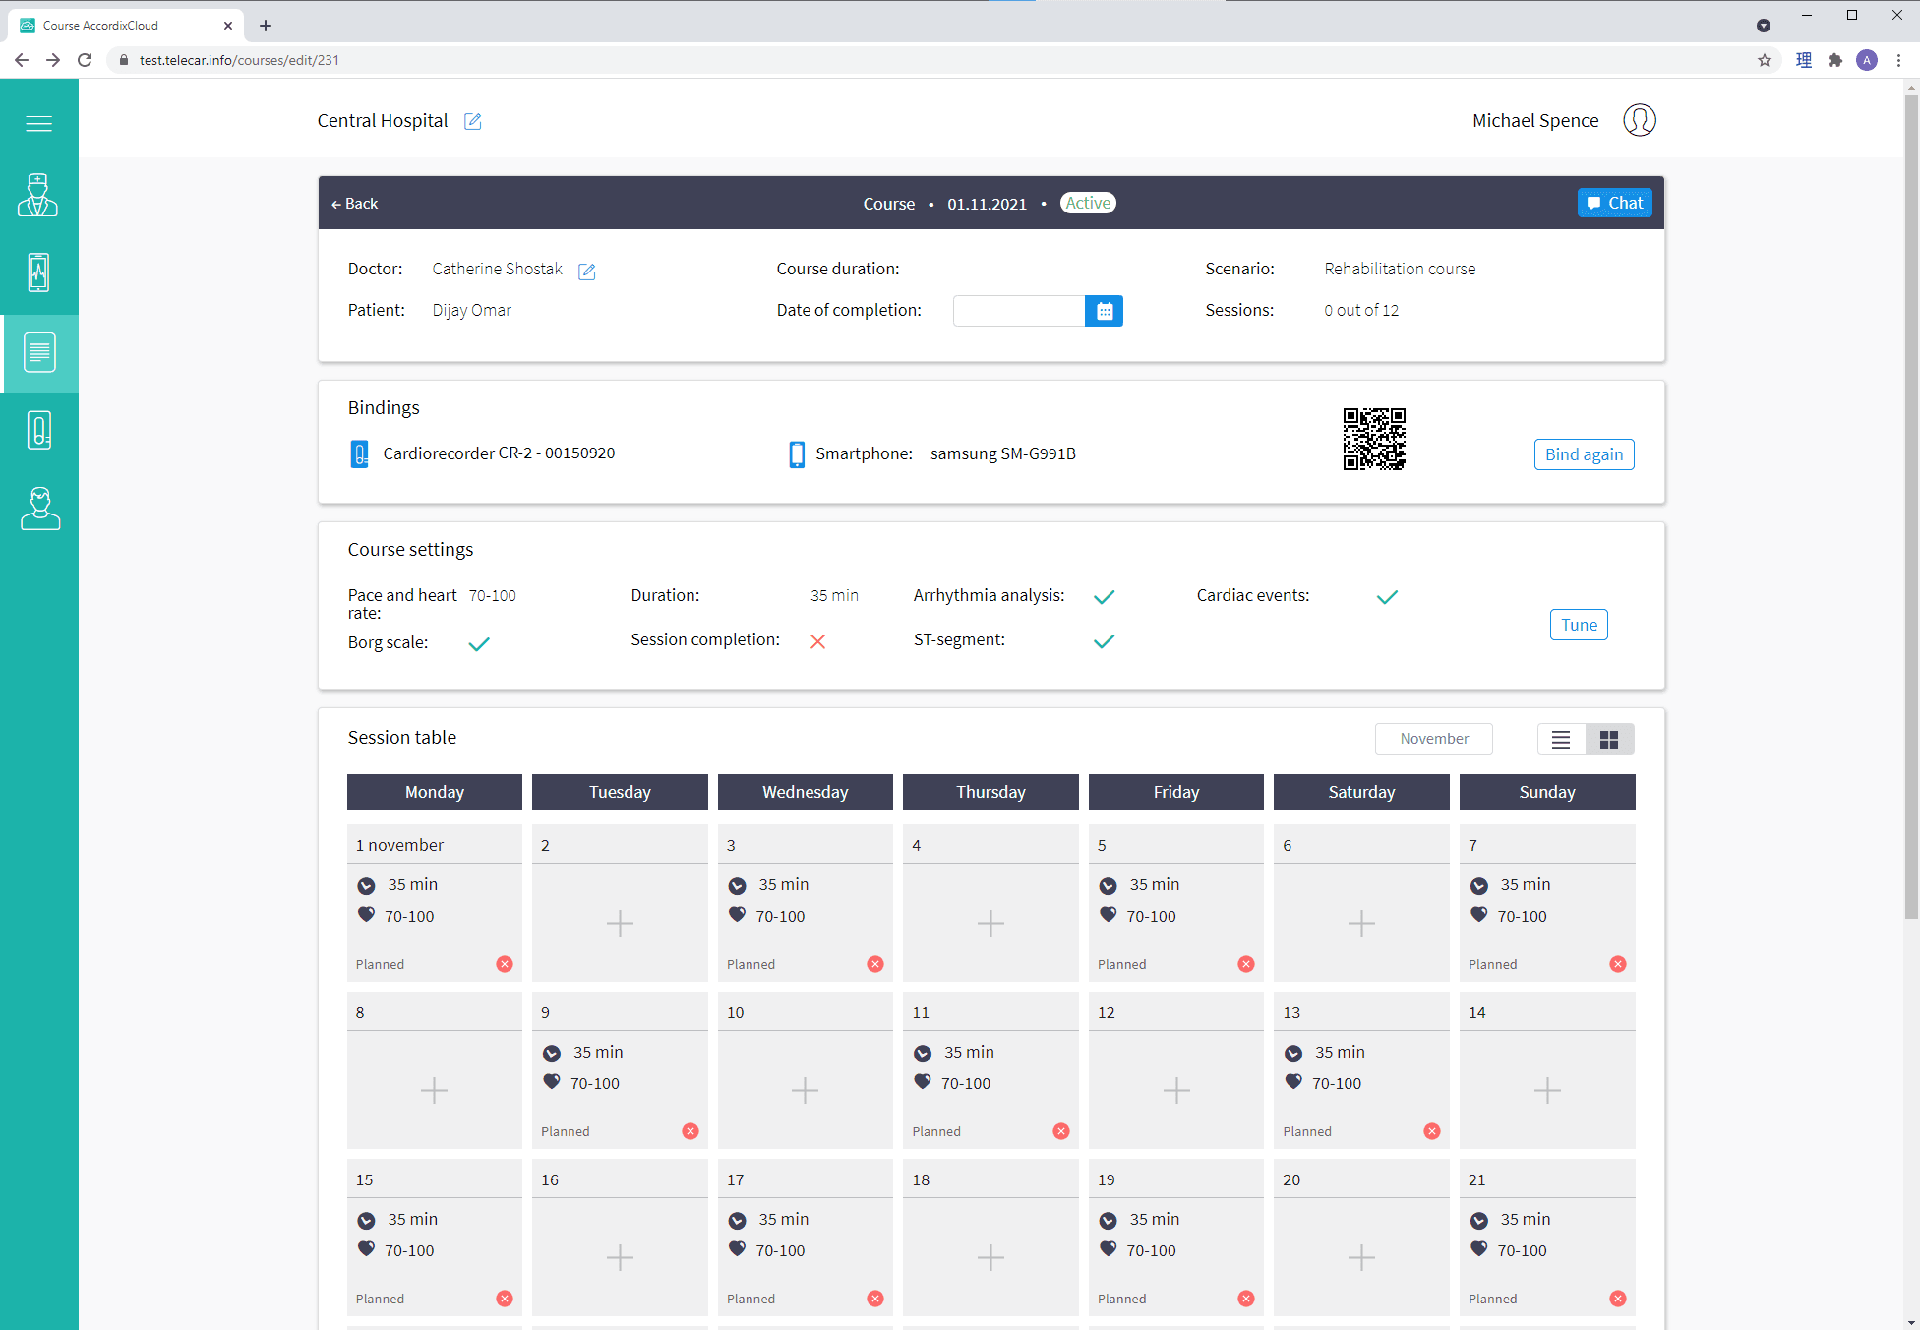The width and height of the screenshot is (1920, 1330).
Task: Click the Monday column header
Action: (434, 792)
